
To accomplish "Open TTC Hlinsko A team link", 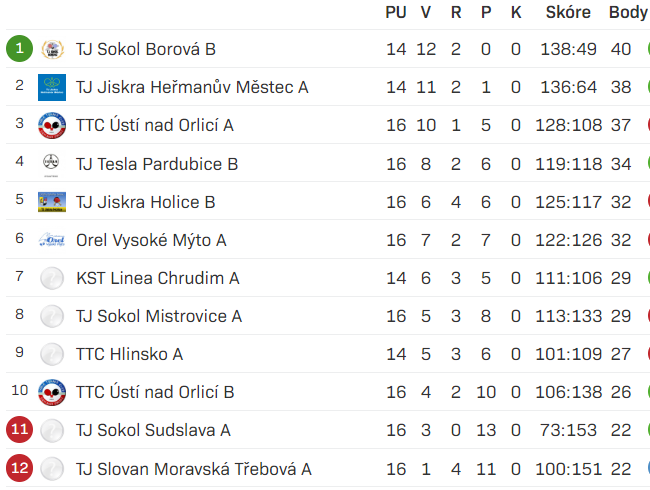I will pos(129,354).
